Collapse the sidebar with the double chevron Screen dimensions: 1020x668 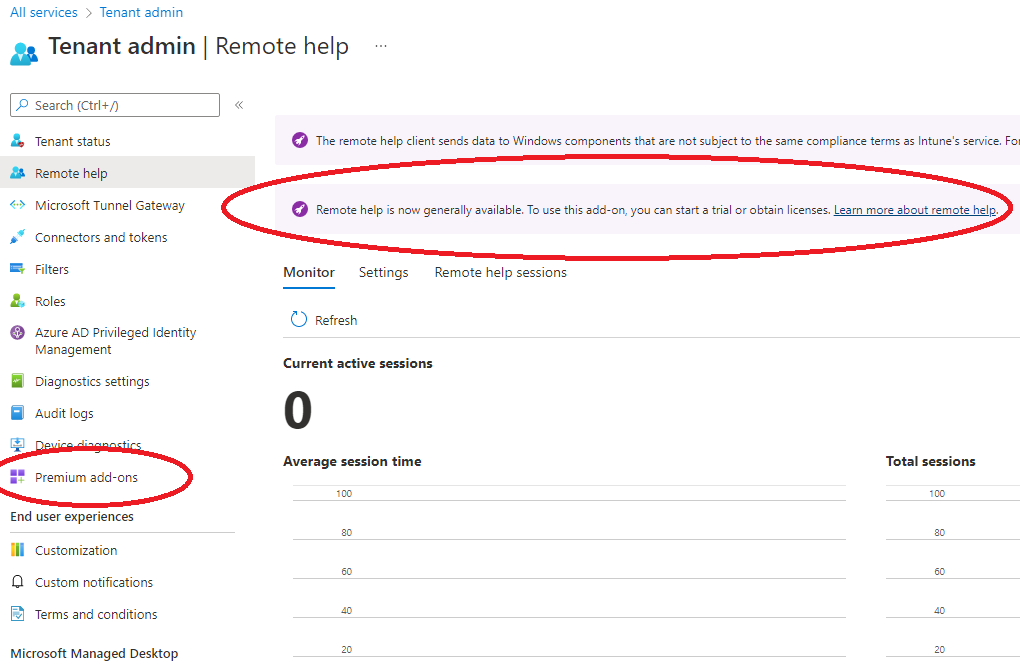239,105
